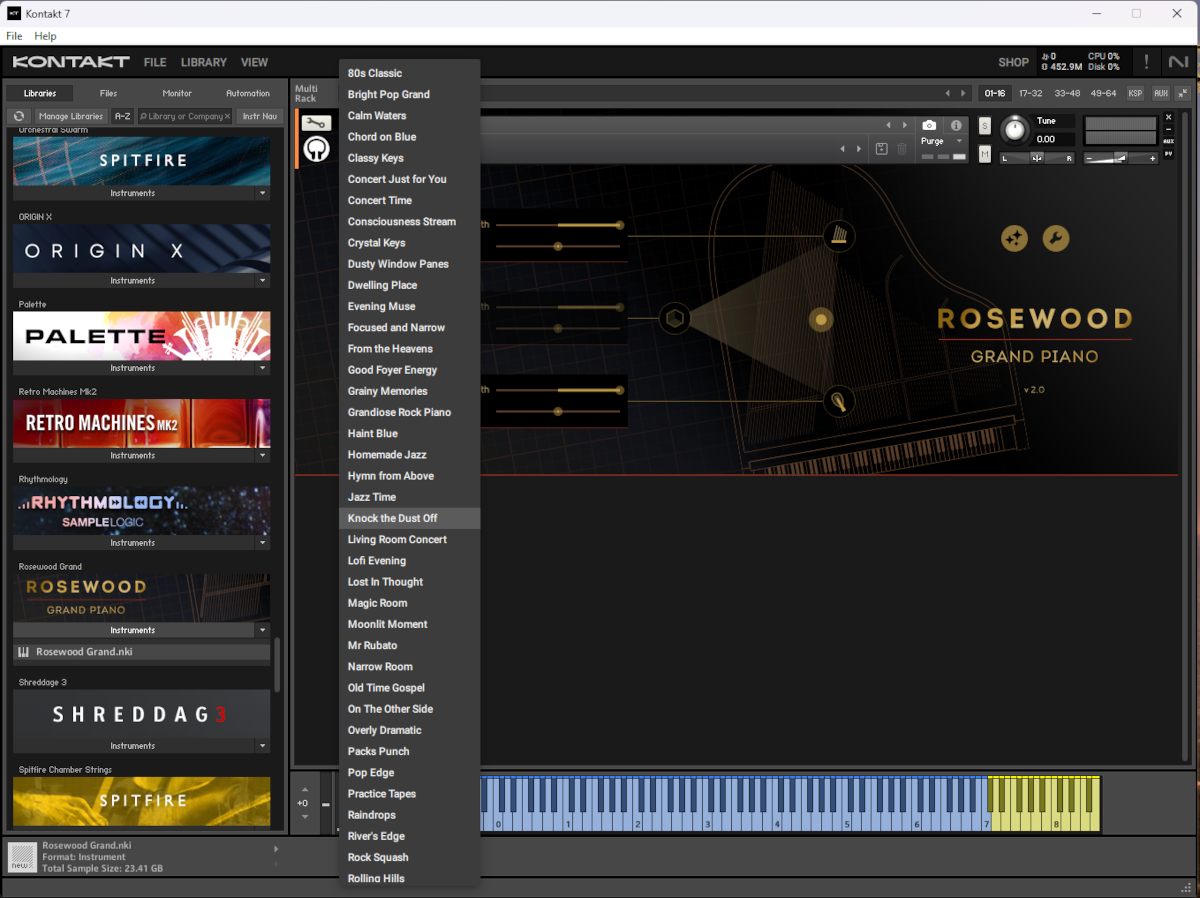Viewport: 1200px width, 898px height.
Task: Switch to the Files tab
Action: click(108, 93)
